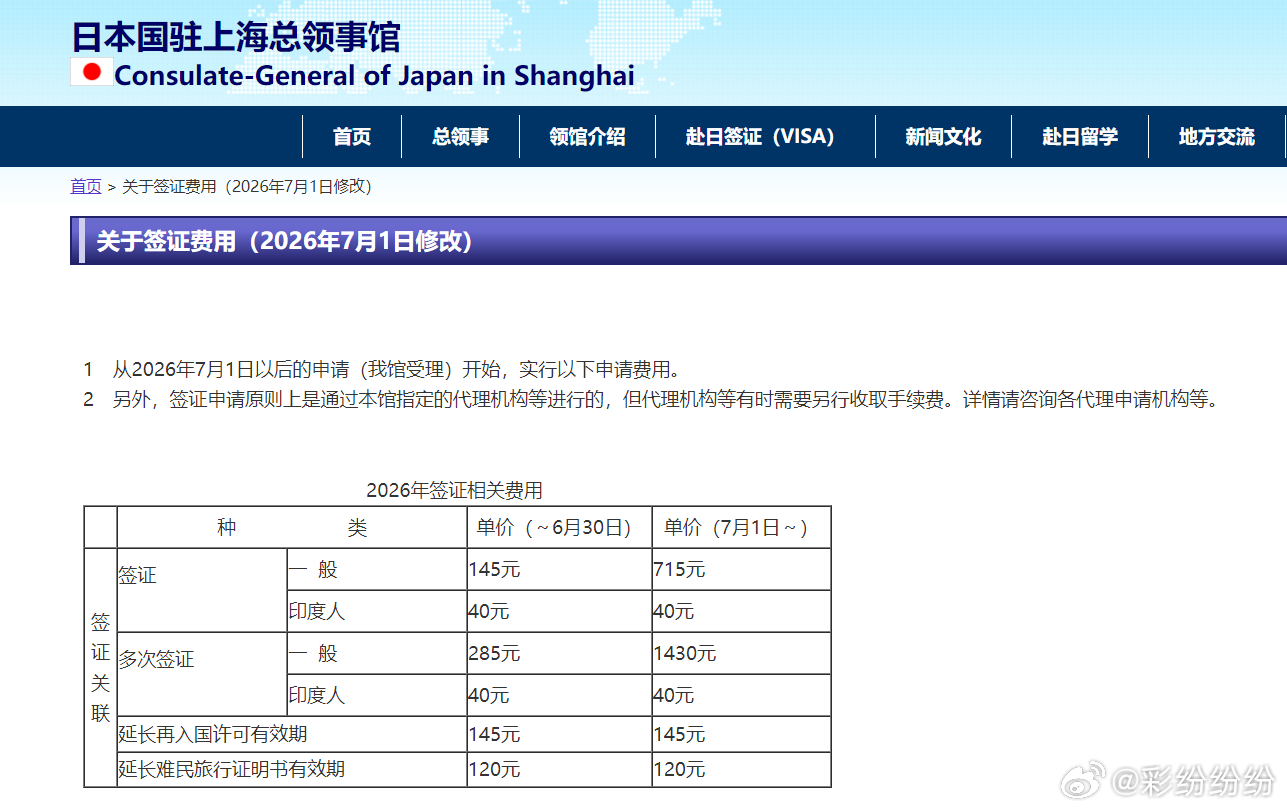Click the 签证 category cell
The height and width of the screenshot is (812, 1287).
pyautogui.click(x=202, y=590)
